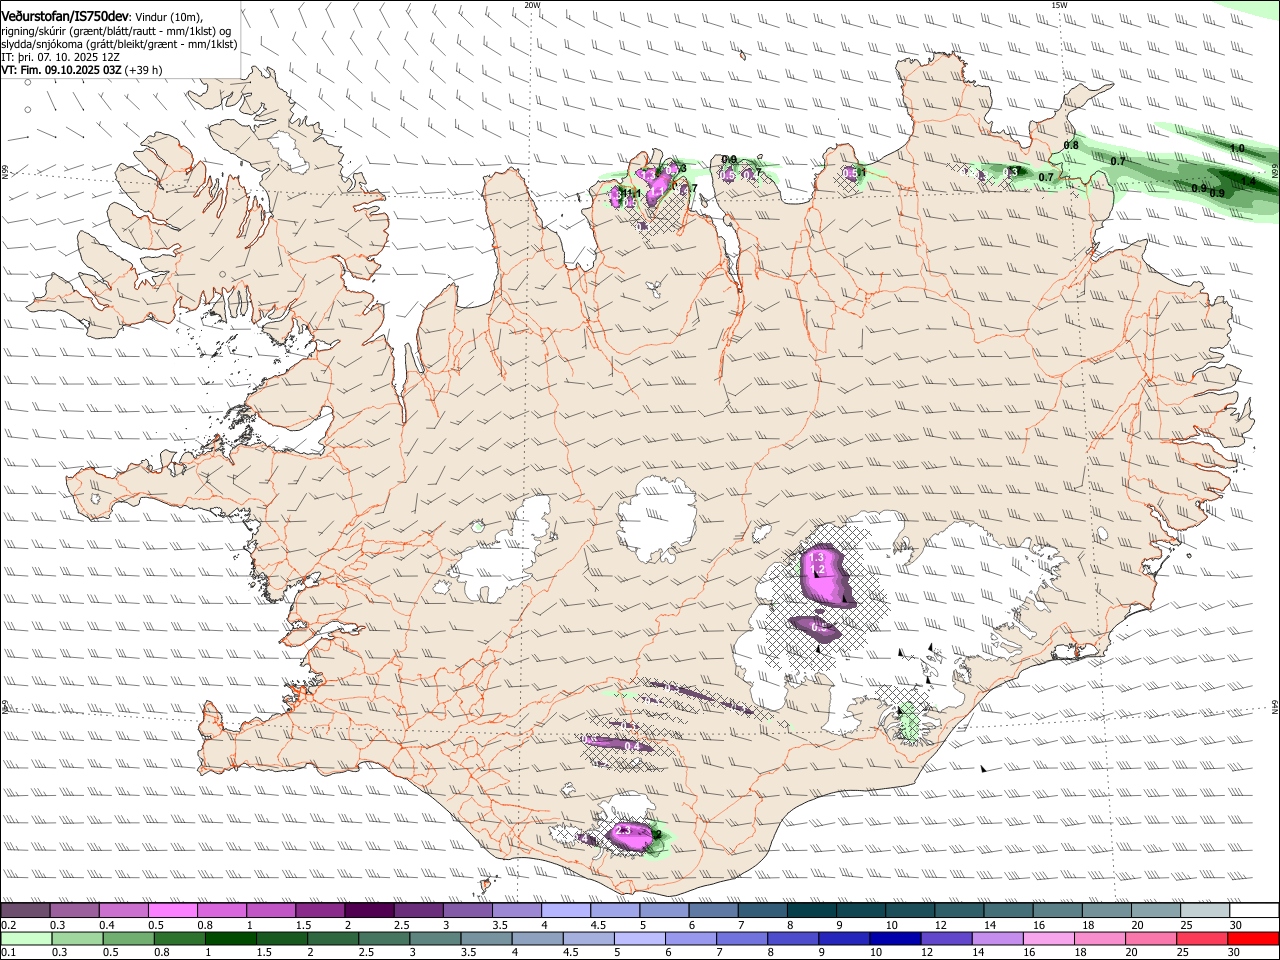This screenshot has width=1280, height=960.
Task: Click the violet legend swatch labeled 3
Action: (x=467, y=911)
